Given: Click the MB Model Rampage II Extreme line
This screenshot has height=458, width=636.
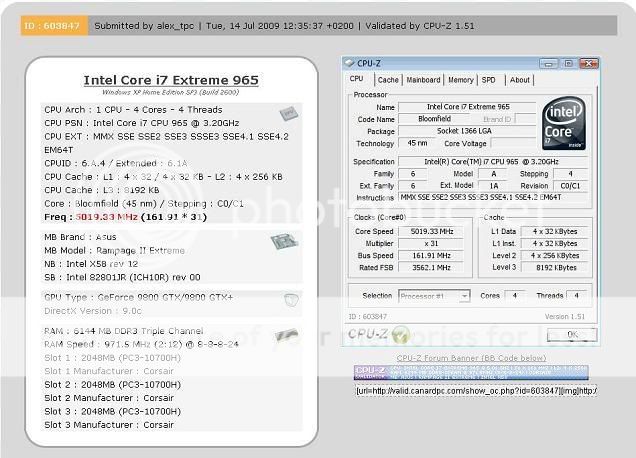Looking at the screenshot, I should click(x=114, y=251).
